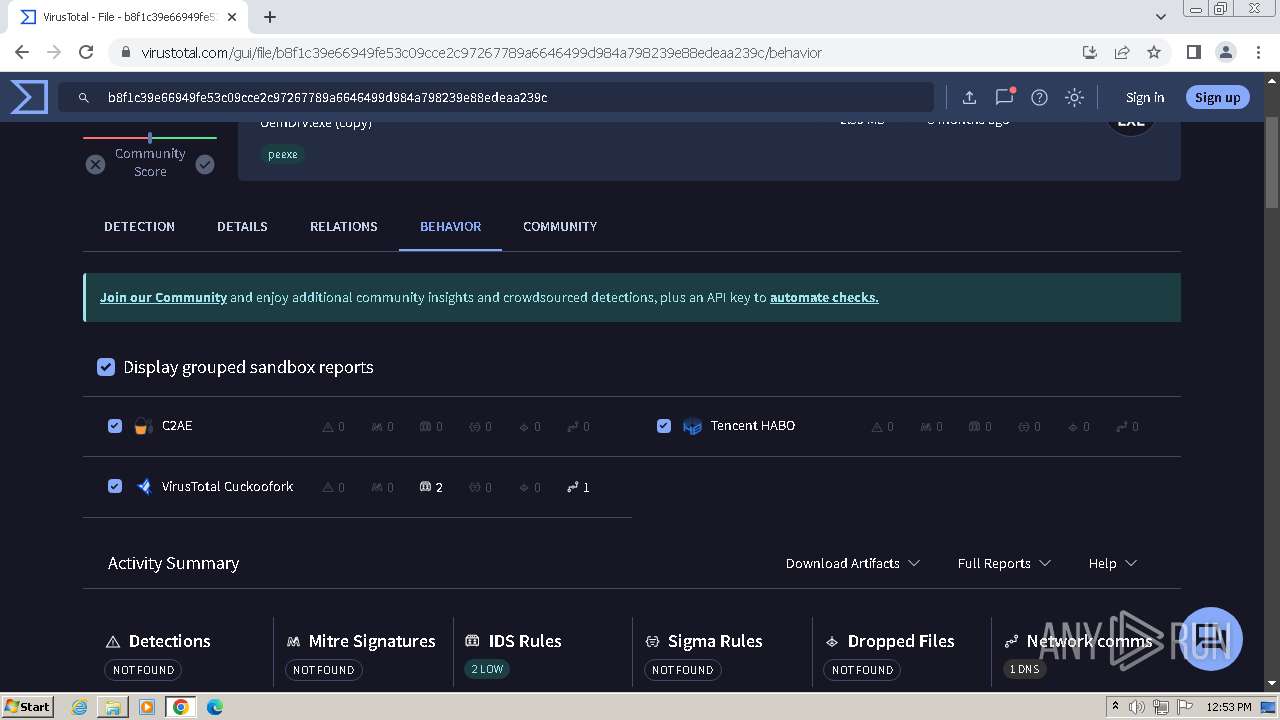Click the Sign in link

point(1145,97)
